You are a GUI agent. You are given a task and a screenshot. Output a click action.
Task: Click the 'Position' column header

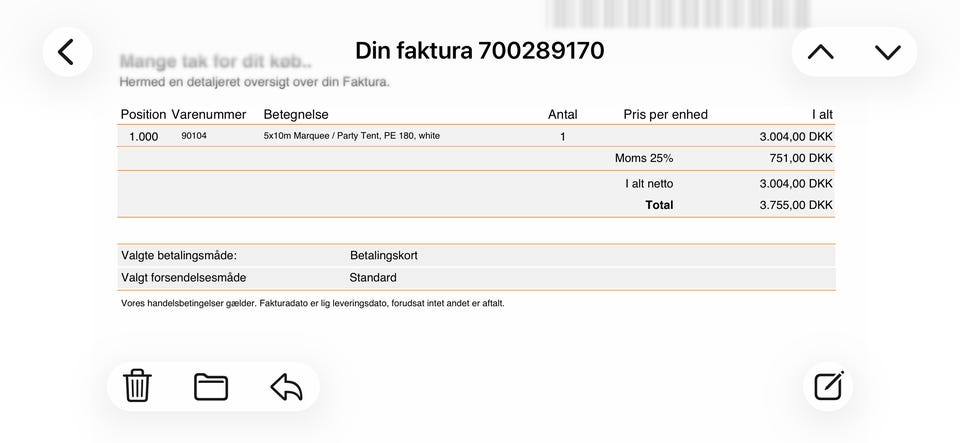pyautogui.click(x=143, y=114)
